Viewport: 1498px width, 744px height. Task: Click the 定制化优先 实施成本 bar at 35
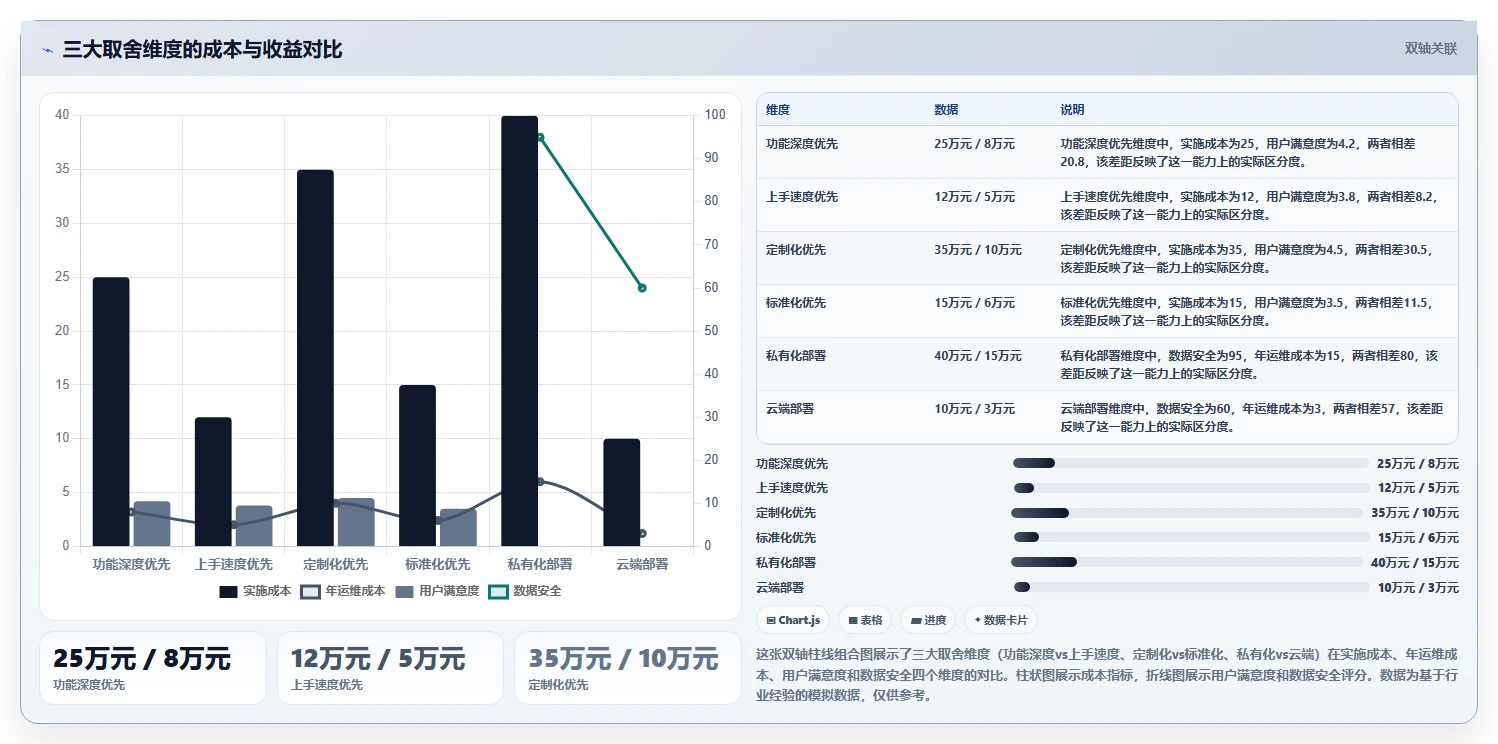[315, 358]
